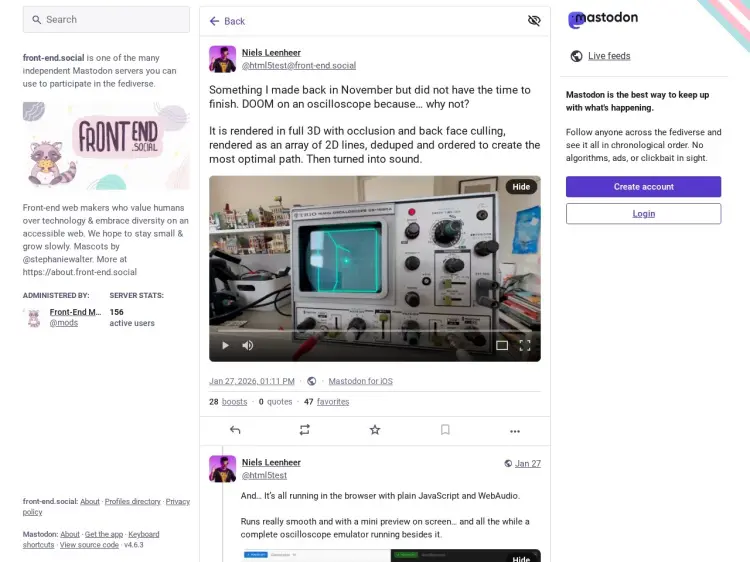Open Live feeds

[609, 56]
